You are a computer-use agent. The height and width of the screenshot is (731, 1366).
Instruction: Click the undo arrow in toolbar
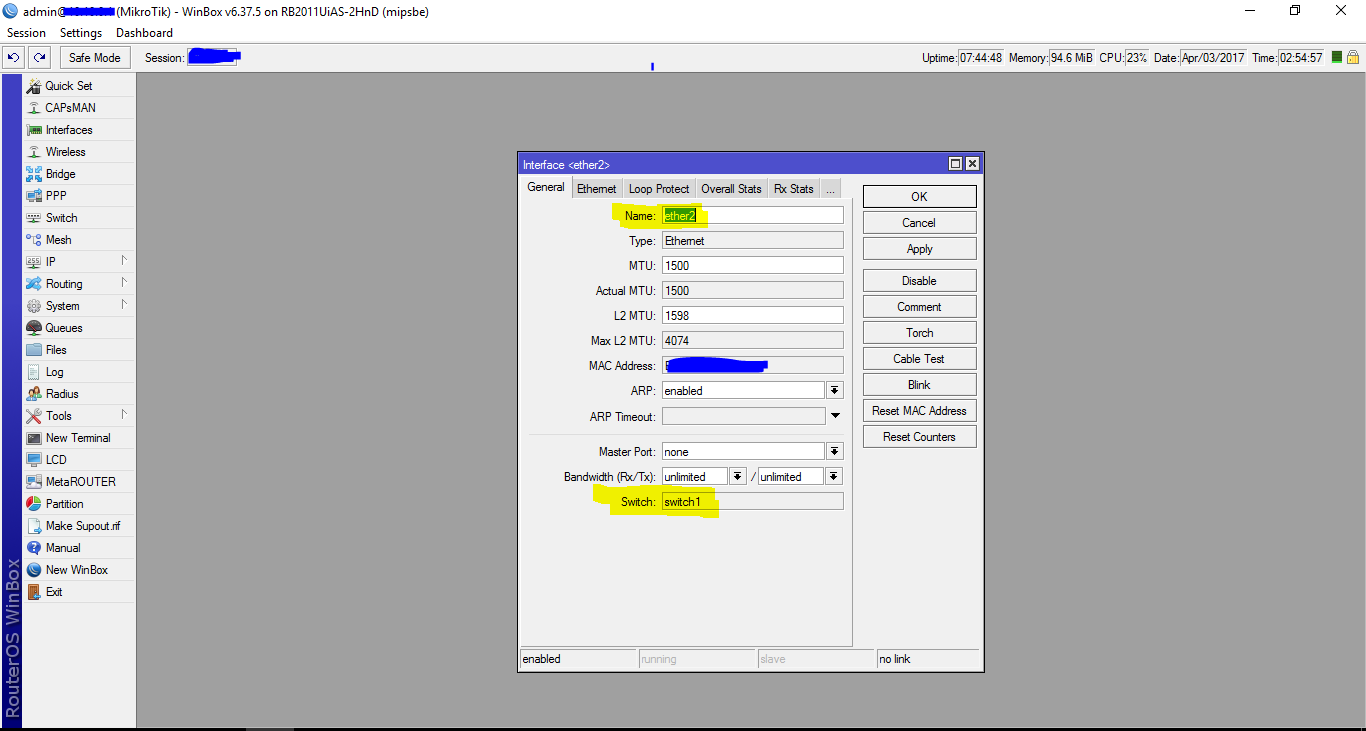click(x=14, y=58)
